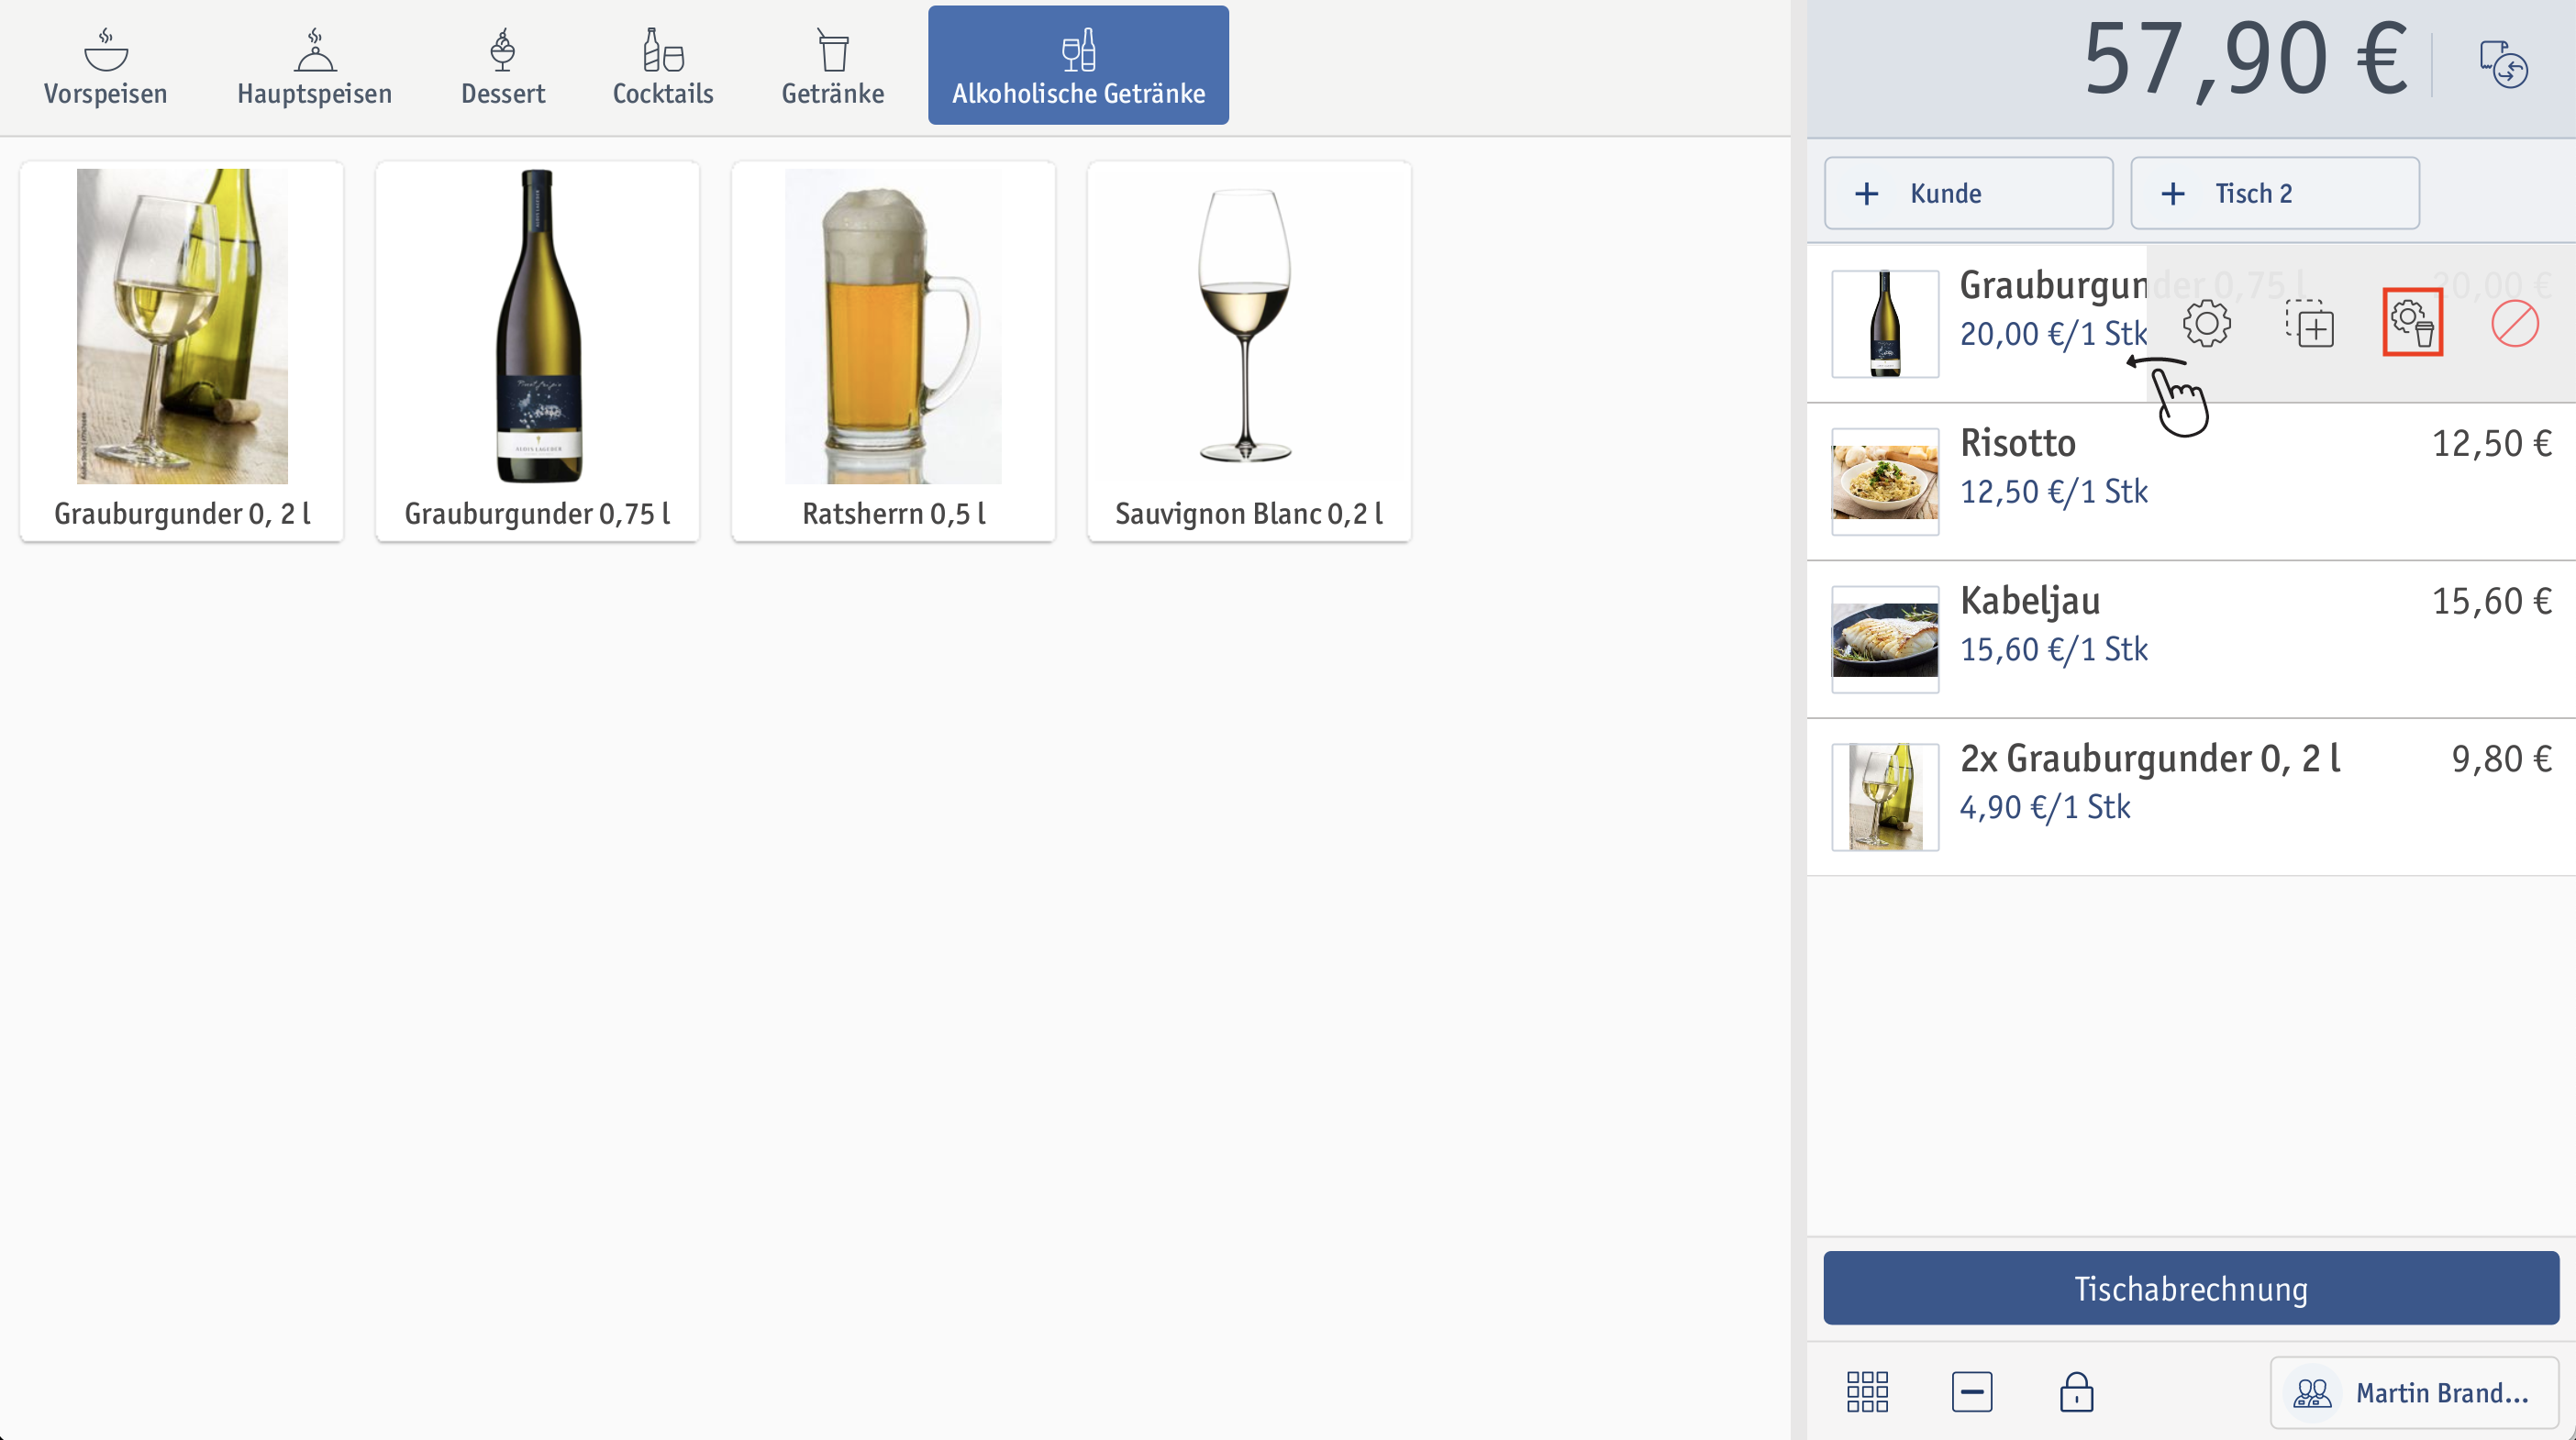Open item options gear-with-cup icon
The image size is (2576, 1440).
(2412, 322)
